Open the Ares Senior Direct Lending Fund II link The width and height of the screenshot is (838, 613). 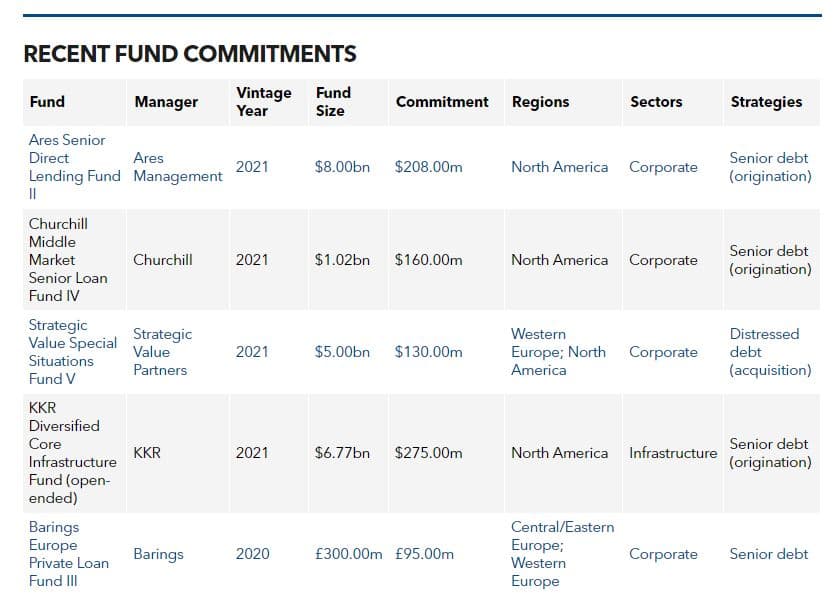click(x=74, y=167)
